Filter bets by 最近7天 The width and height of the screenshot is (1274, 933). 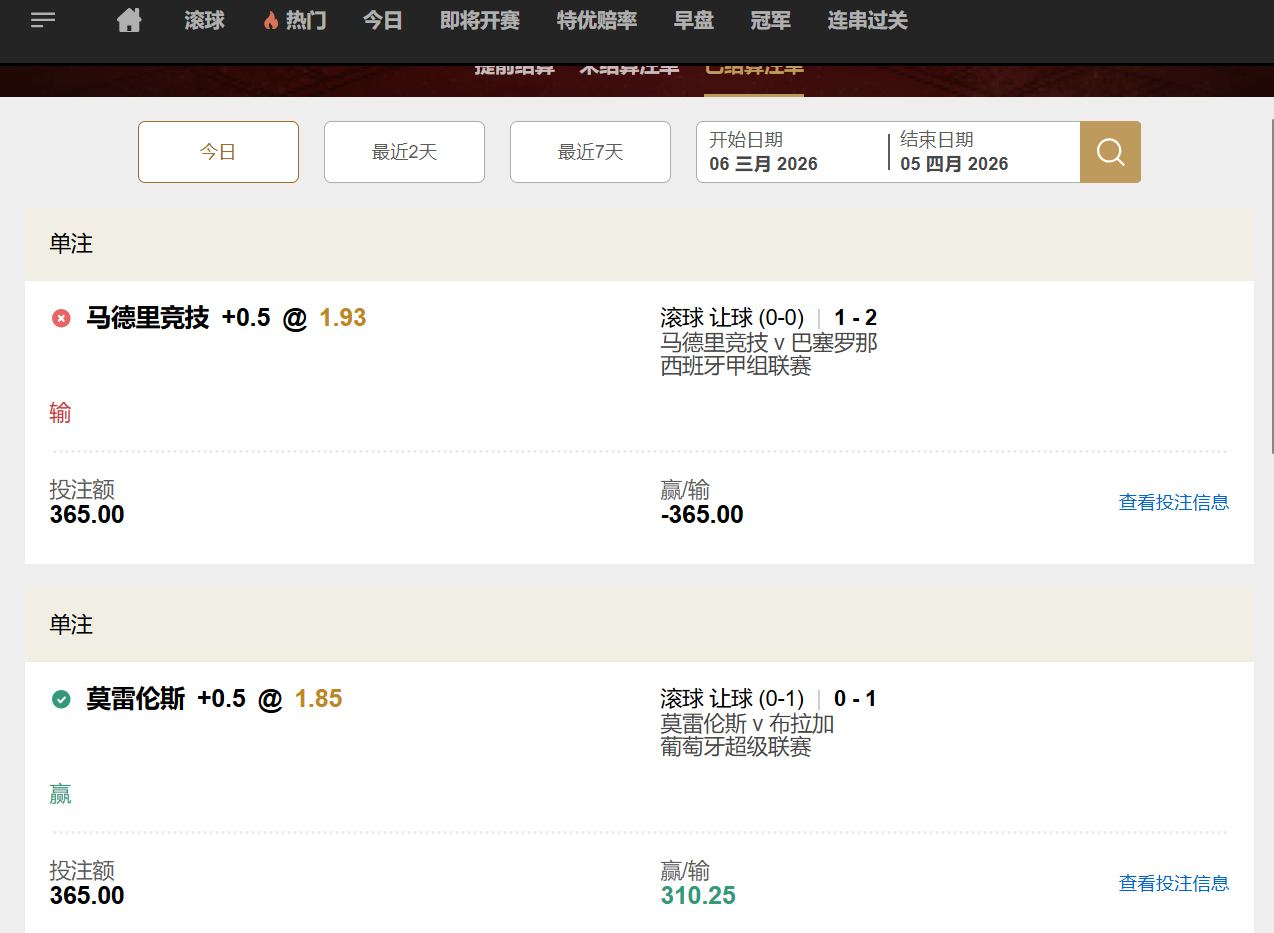click(590, 152)
